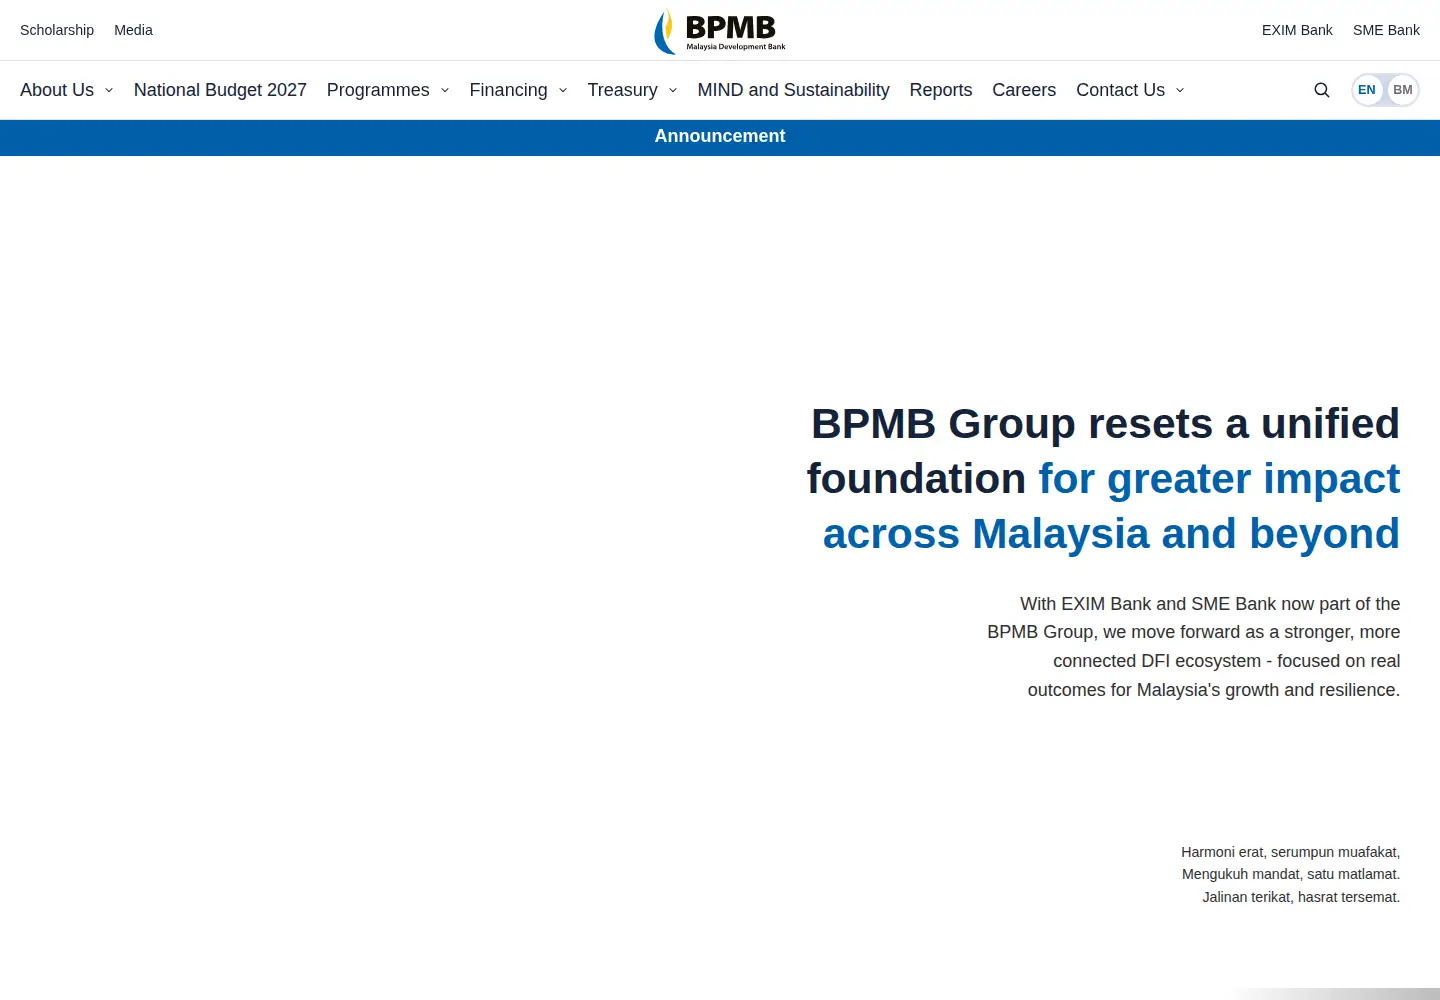This screenshot has width=1440, height=1000.
Task: Open the Programmes menu
Action: [378, 90]
